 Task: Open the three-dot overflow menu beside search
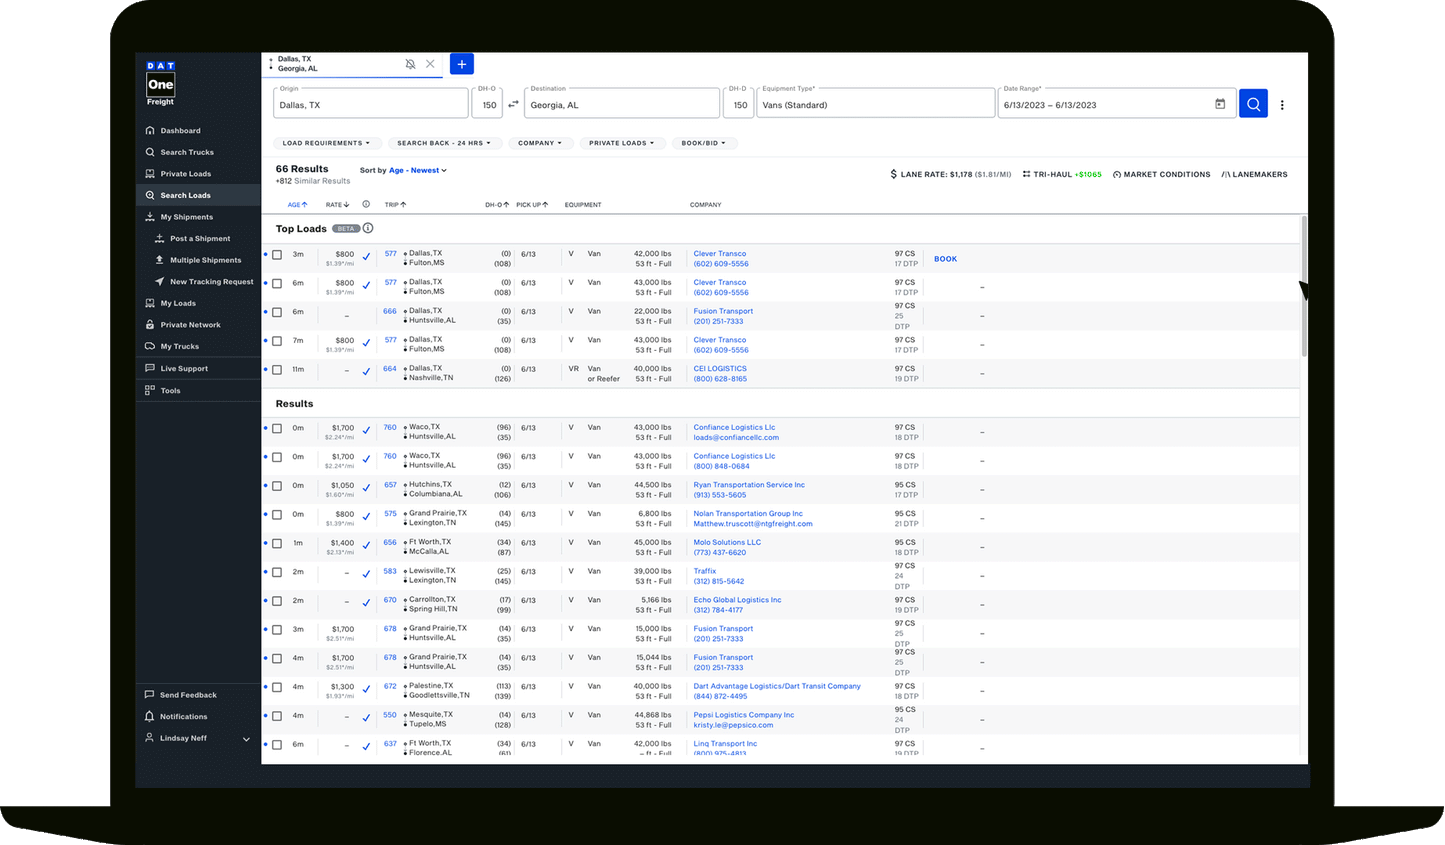pos(1282,103)
